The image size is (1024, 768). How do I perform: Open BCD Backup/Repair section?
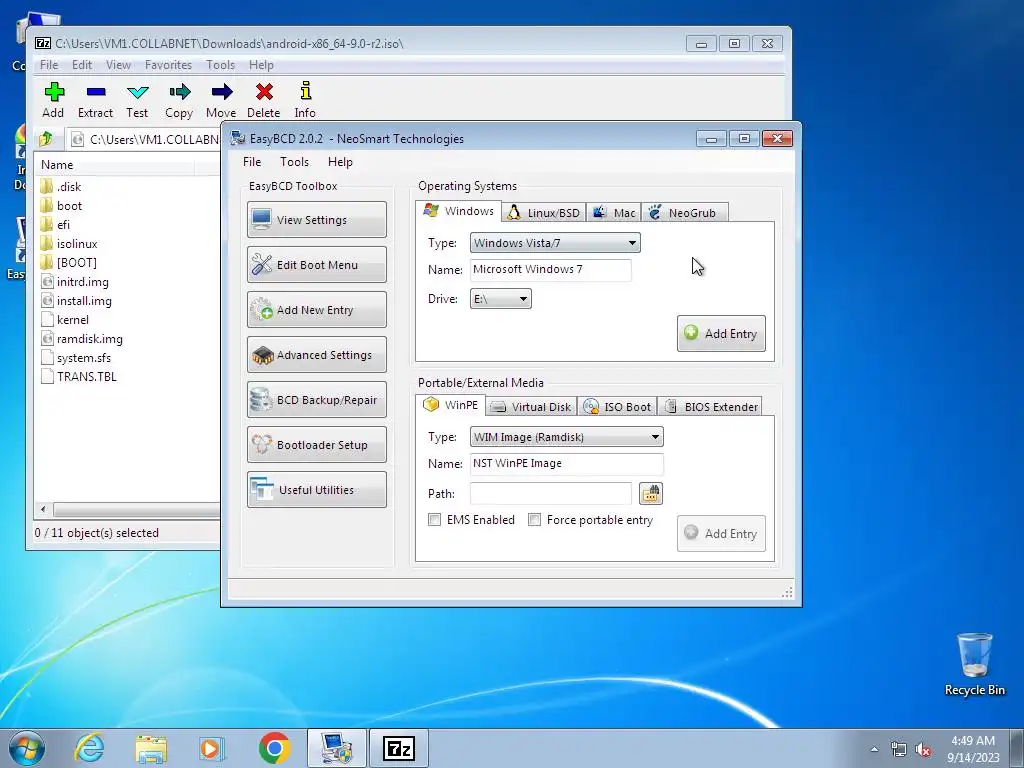click(317, 400)
